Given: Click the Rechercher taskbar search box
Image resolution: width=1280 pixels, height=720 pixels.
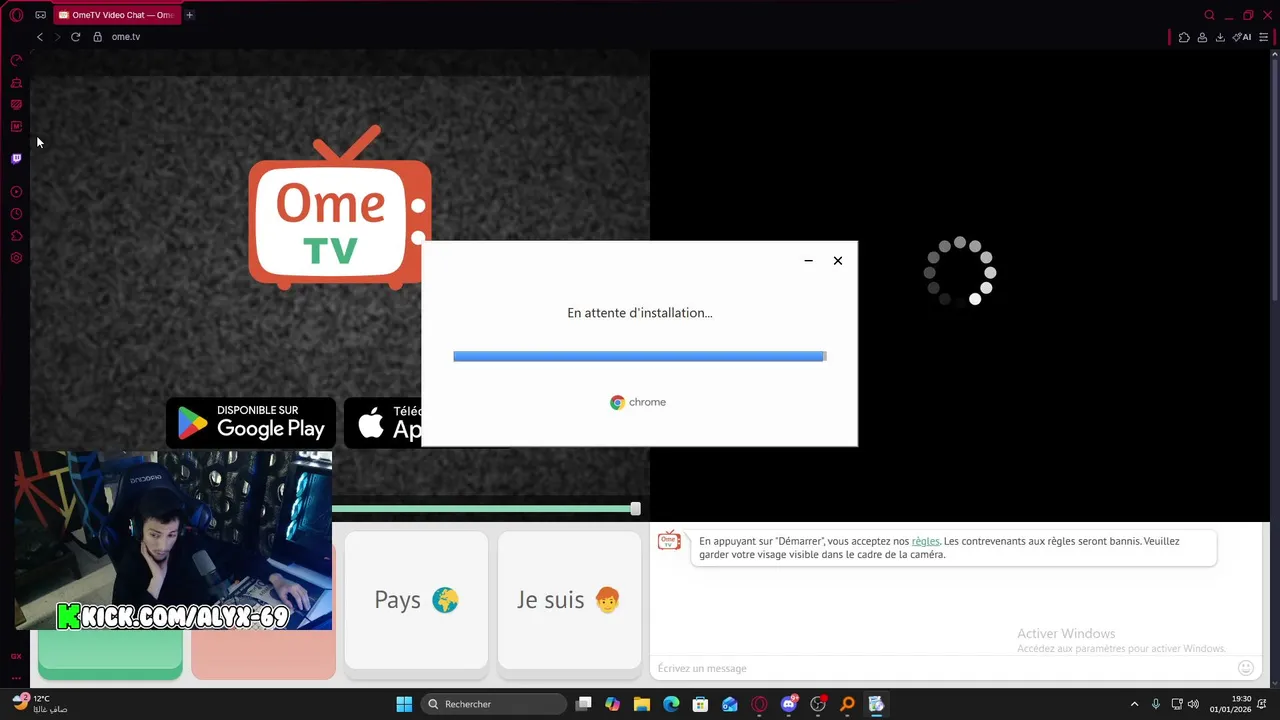Looking at the screenshot, I should pos(494,704).
